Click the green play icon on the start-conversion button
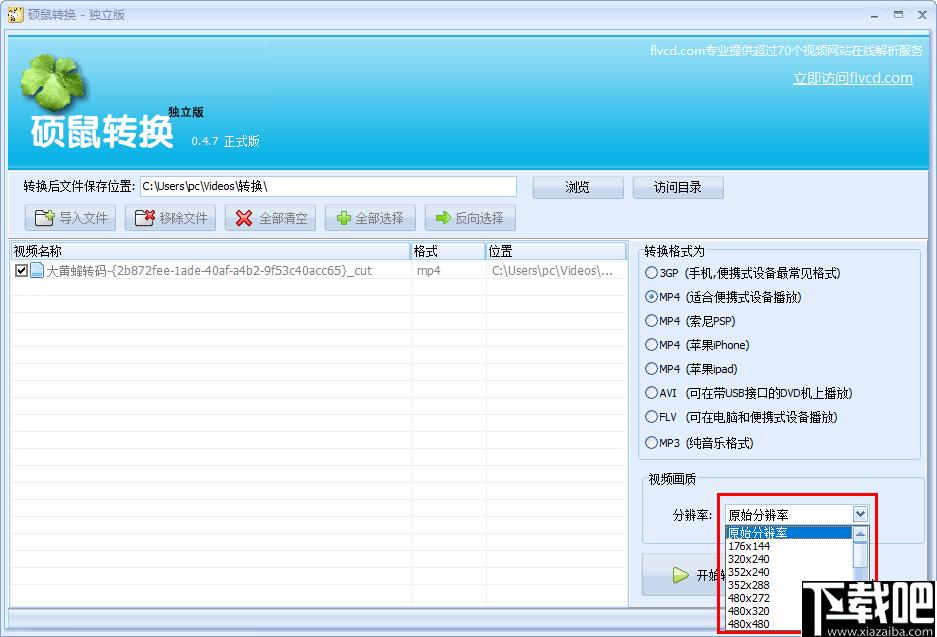937x637 pixels. coord(680,575)
